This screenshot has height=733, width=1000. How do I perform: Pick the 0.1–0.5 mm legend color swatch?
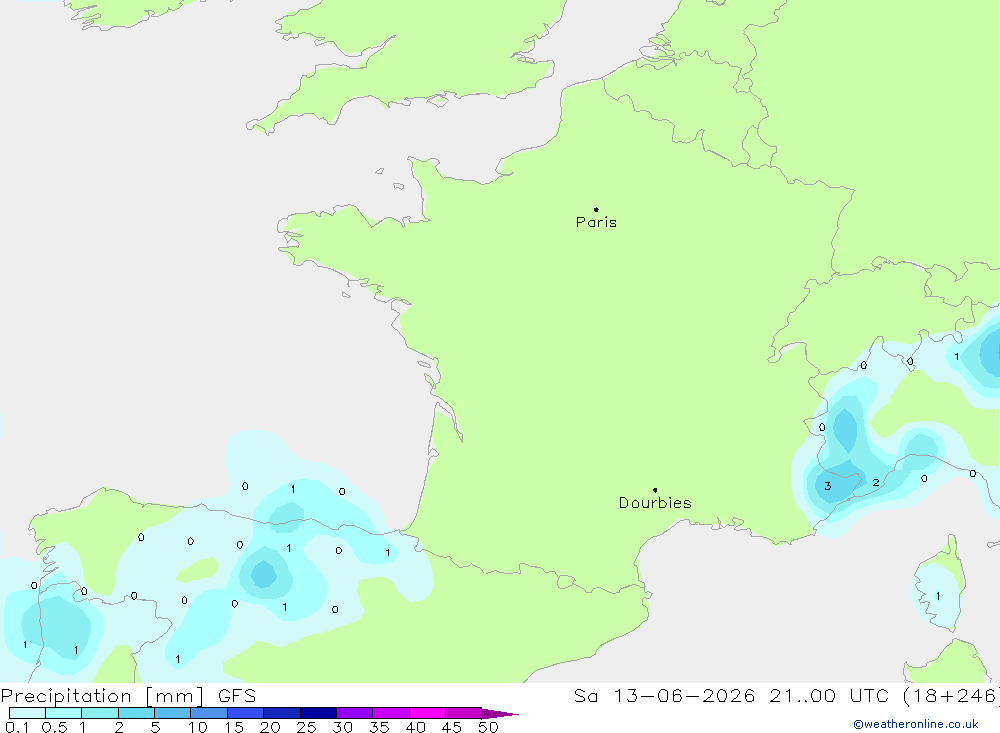(27, 713)
